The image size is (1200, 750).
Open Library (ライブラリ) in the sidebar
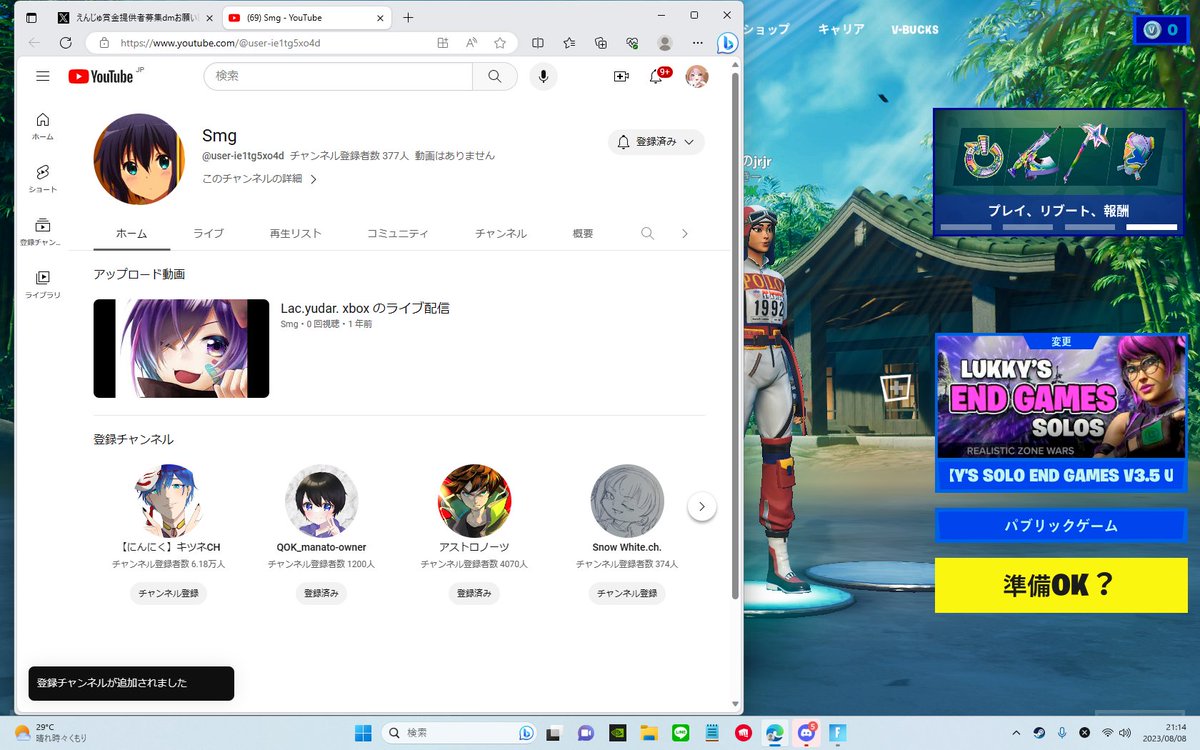click(42, 285)
